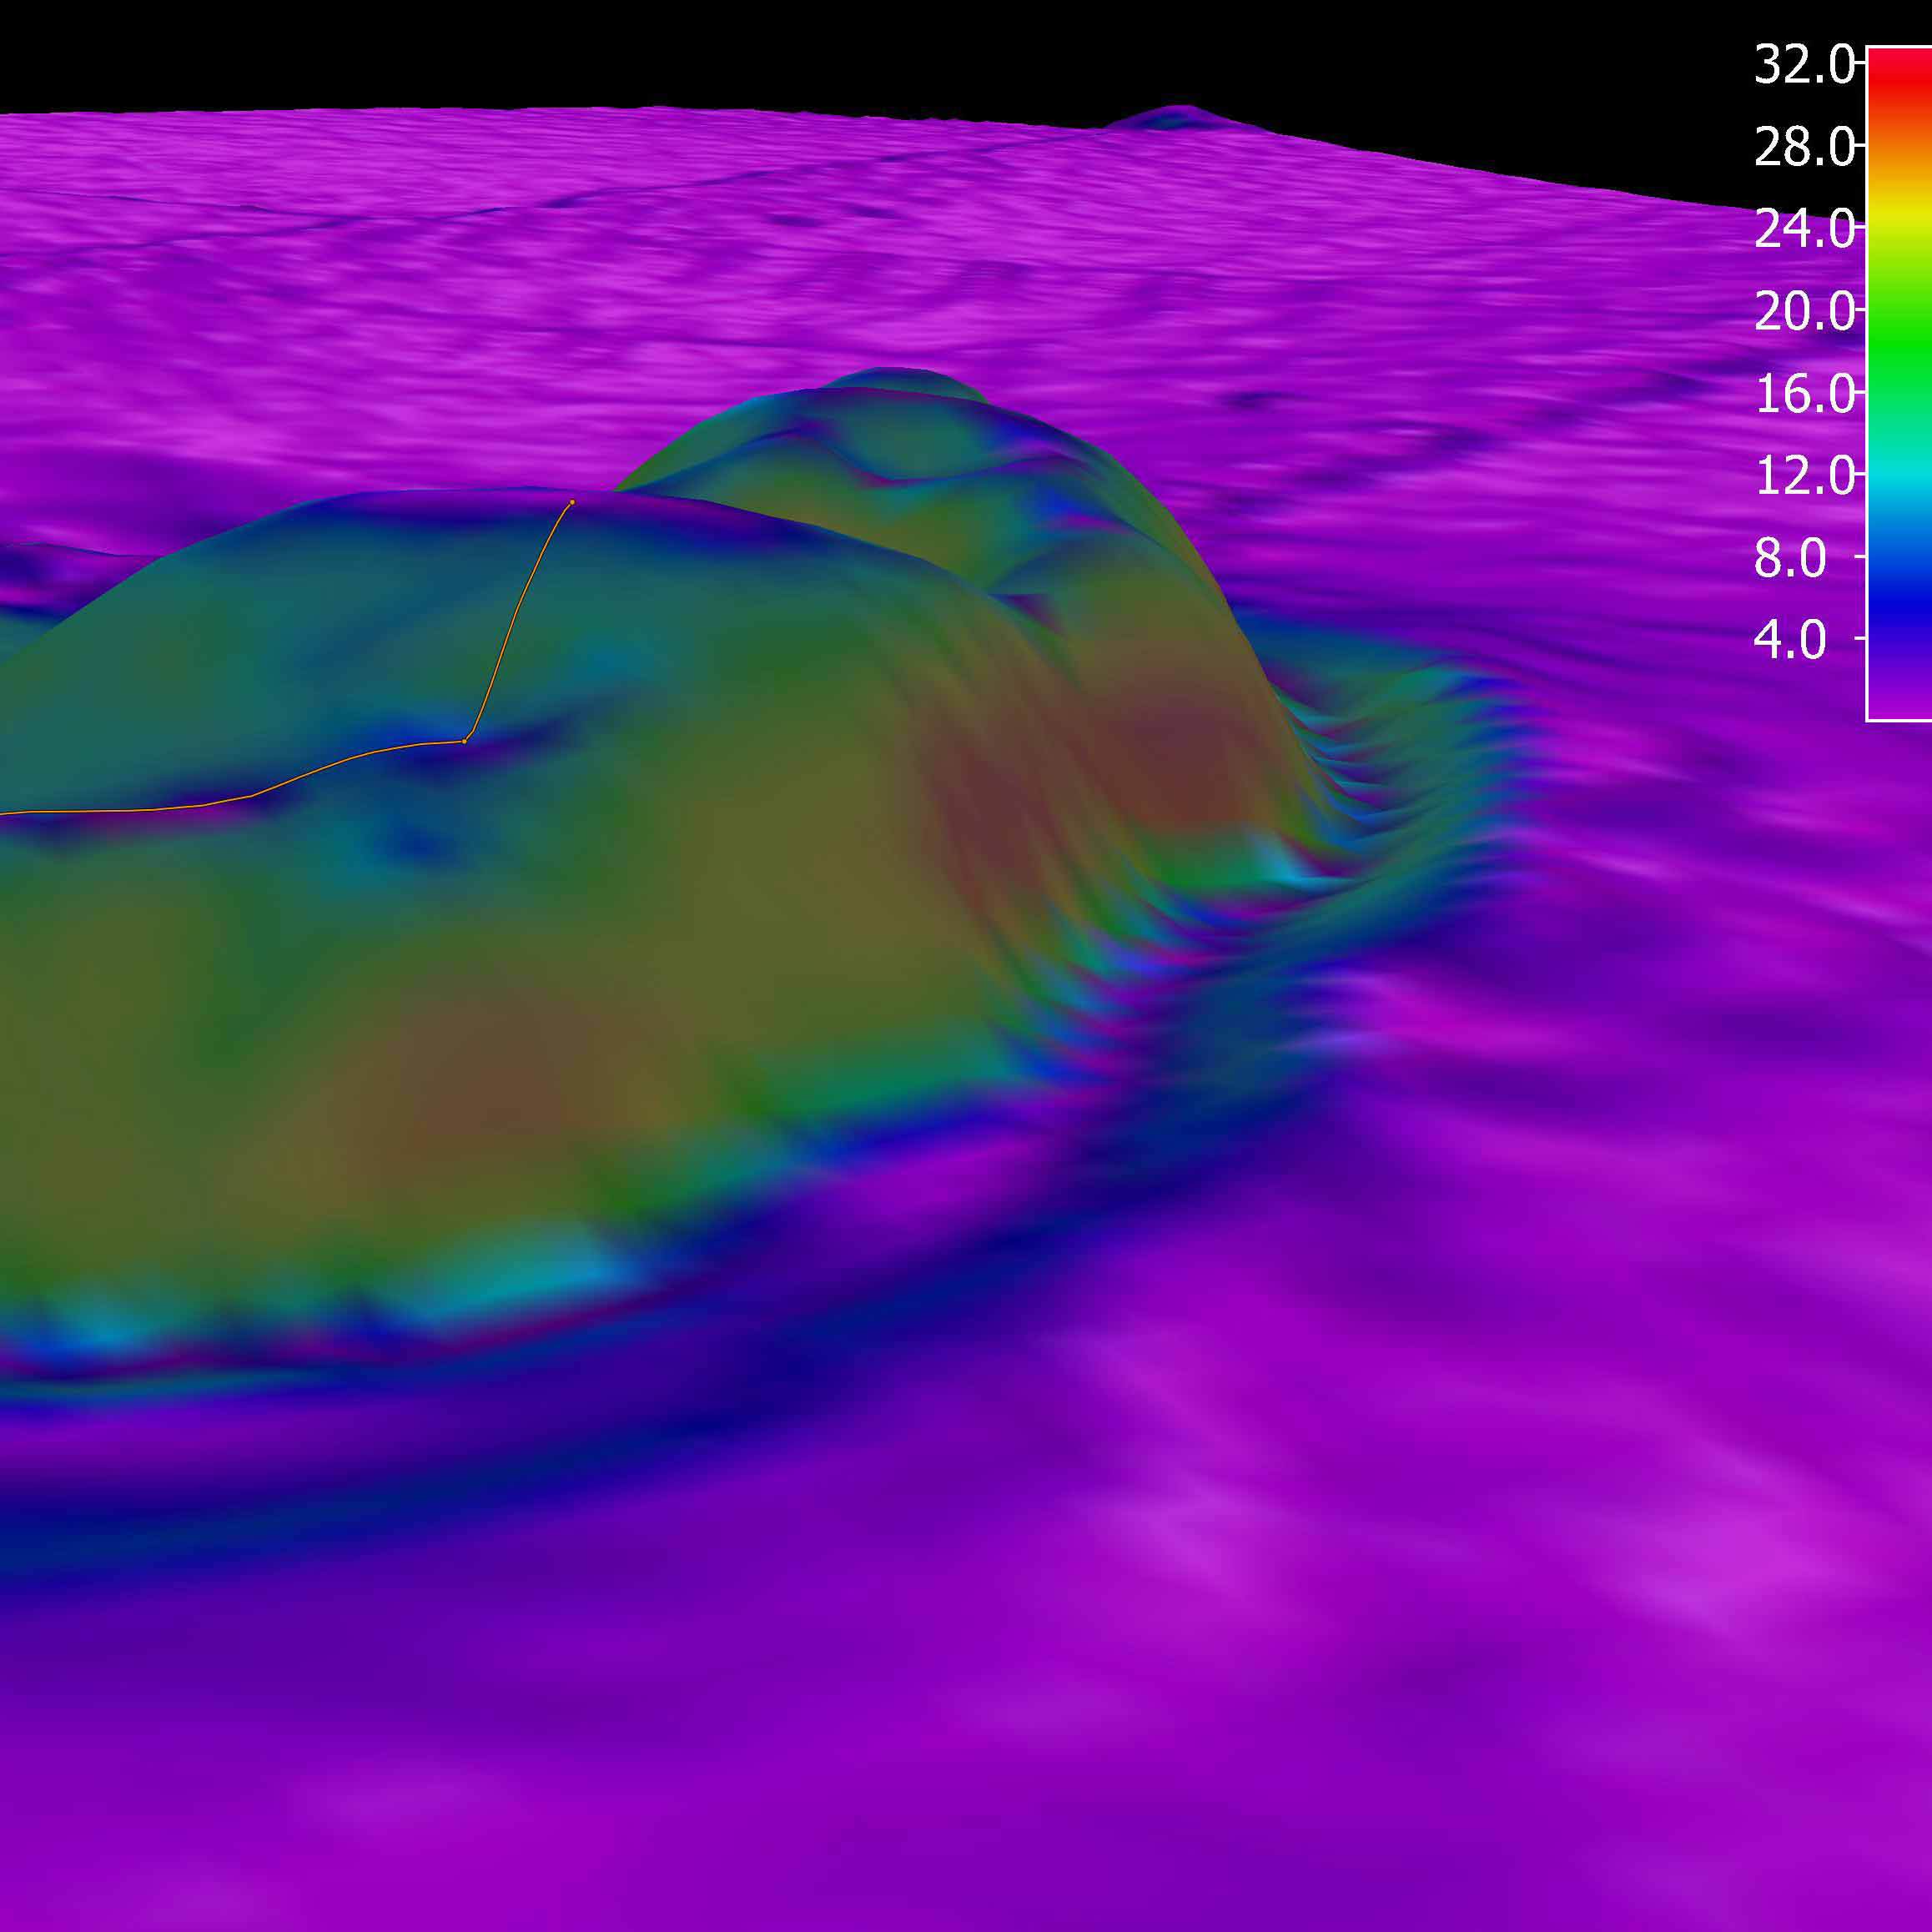Click the 8.0 label on color scale
This screenshot has width=1932, height=1932.
(1790, 557)
